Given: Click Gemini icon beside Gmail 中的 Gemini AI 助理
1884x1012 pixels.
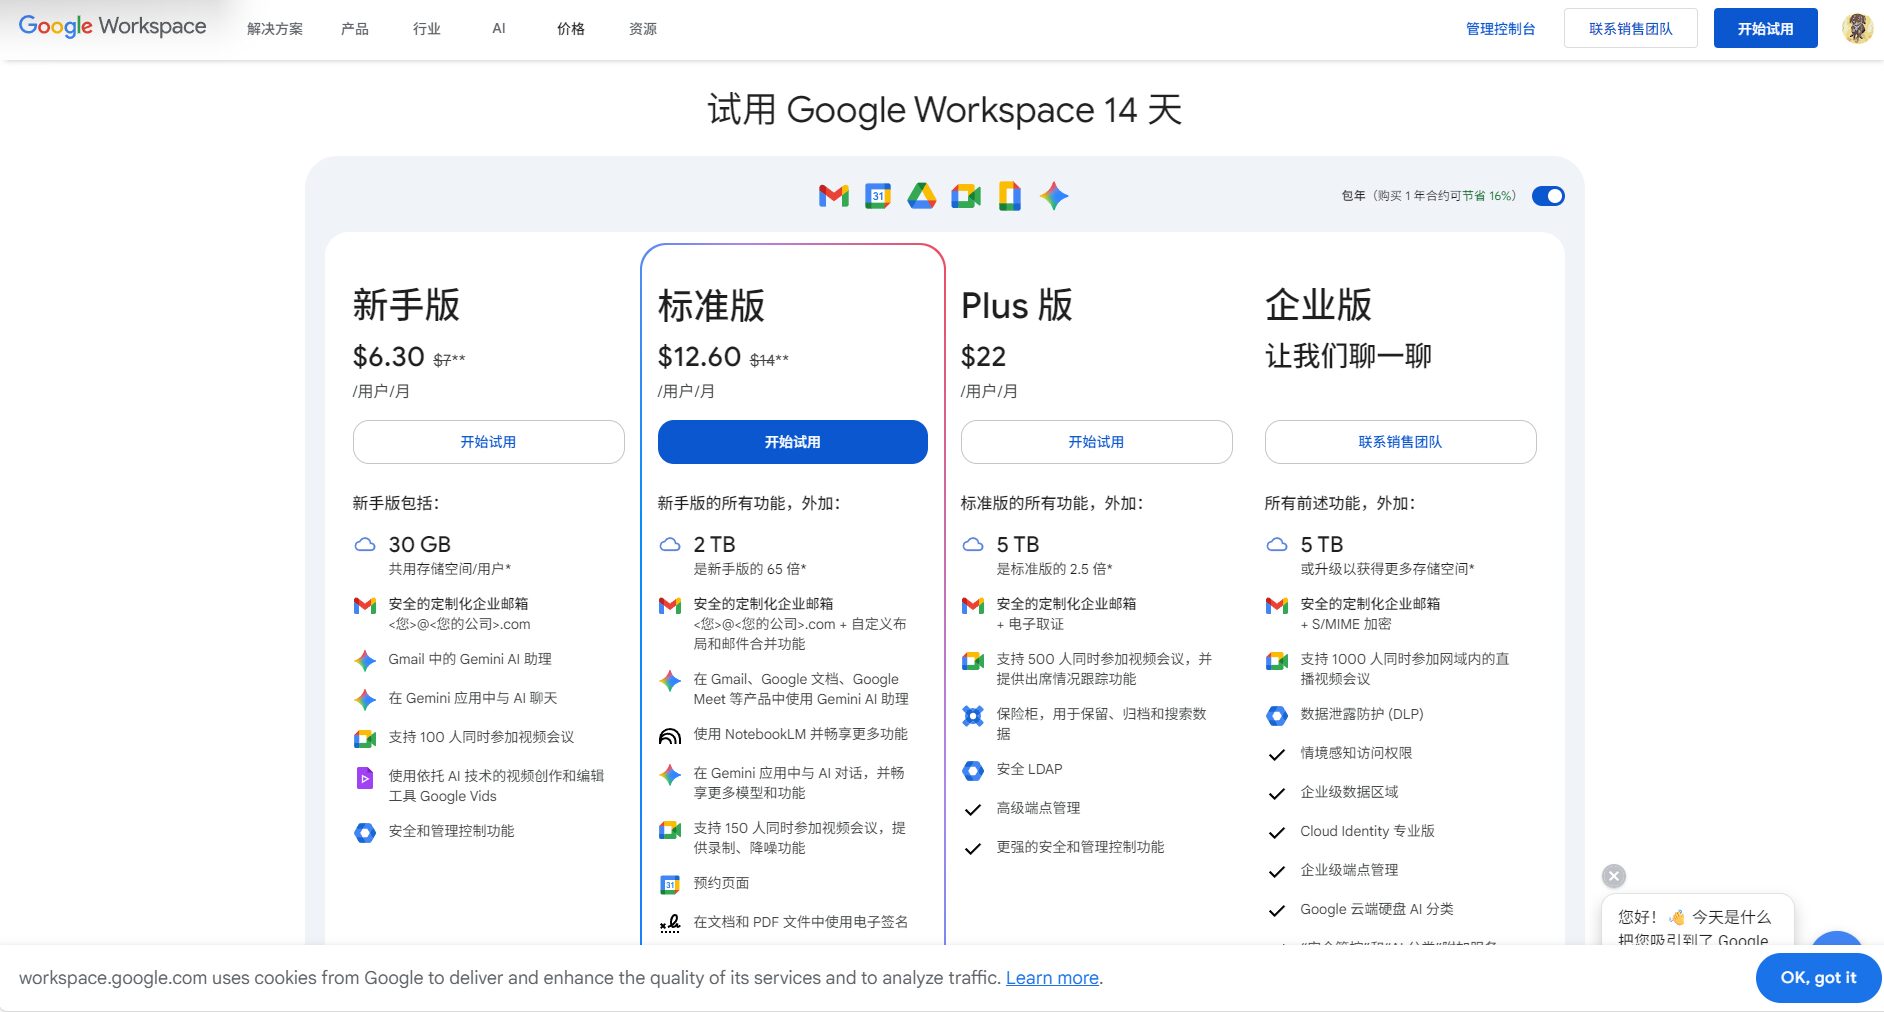Looking at the screenshot, I should [365, 660].
